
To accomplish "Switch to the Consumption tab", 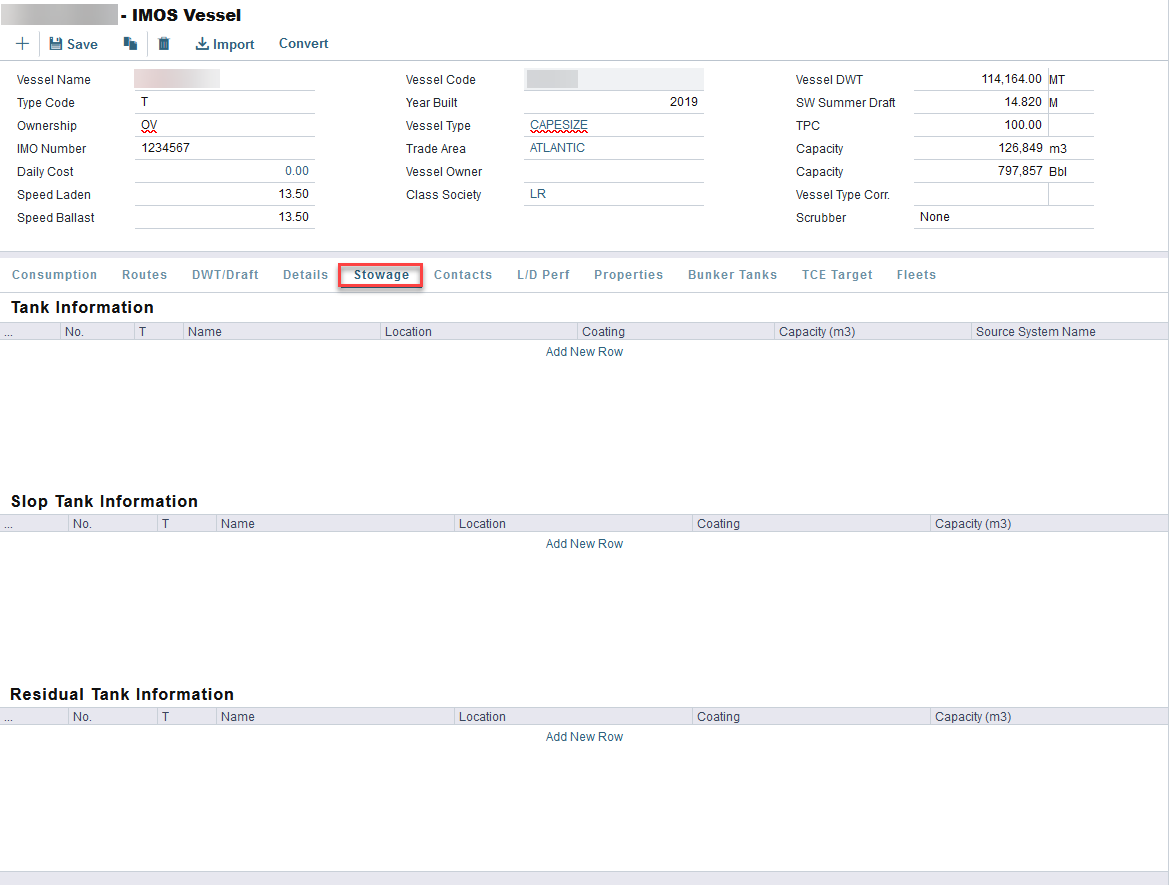I will (54, 275).
